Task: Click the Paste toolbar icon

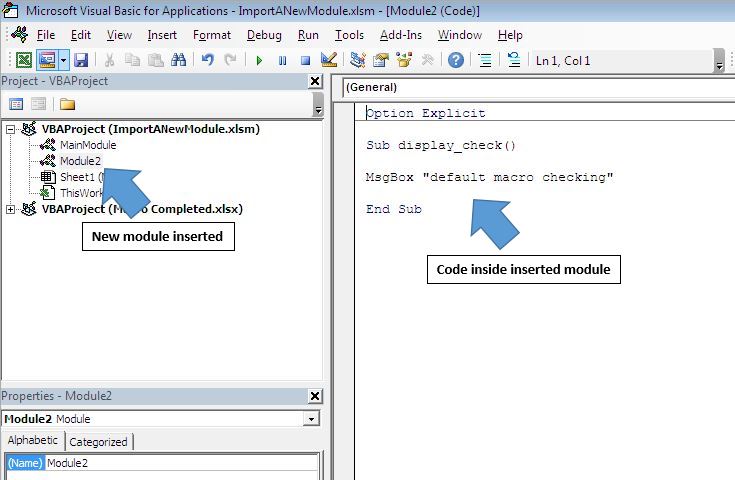Action: (x=155, y=60)
